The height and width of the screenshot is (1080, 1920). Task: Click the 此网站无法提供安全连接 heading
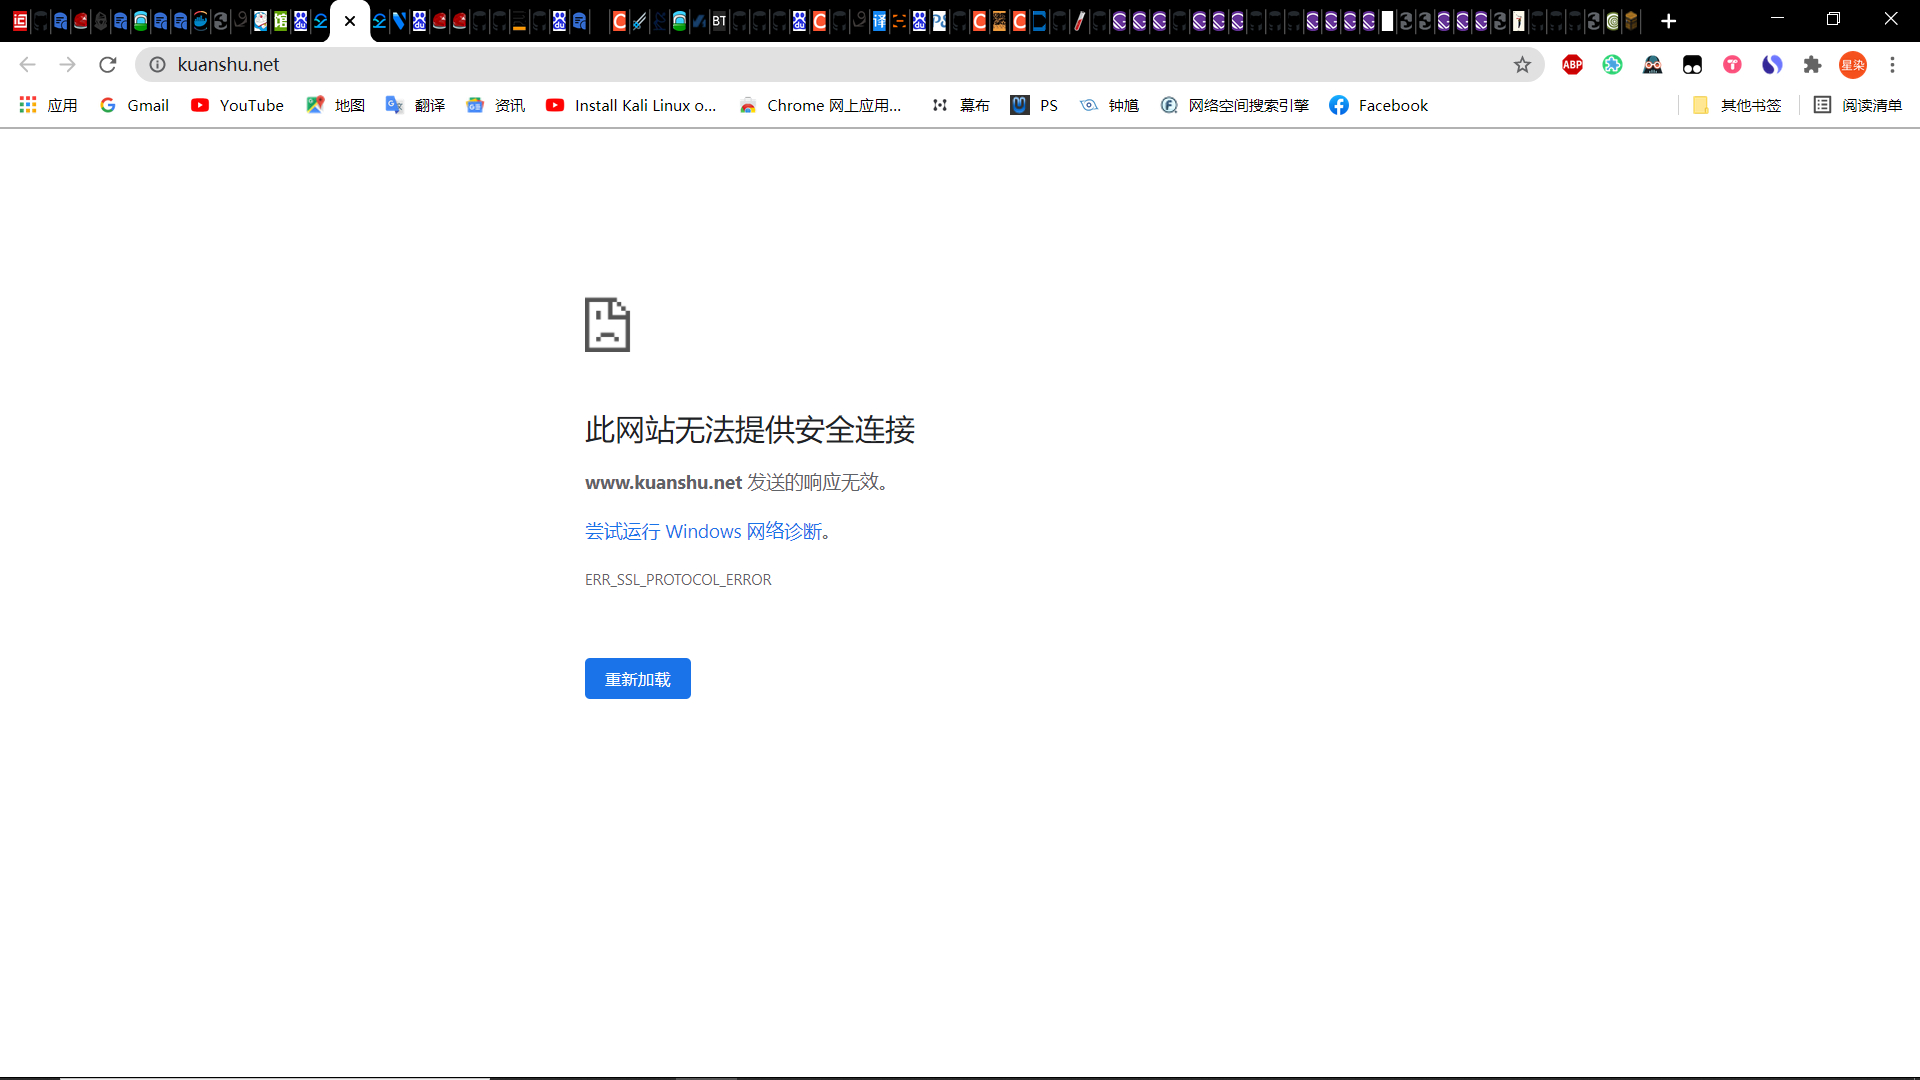(x=750, y=430)
